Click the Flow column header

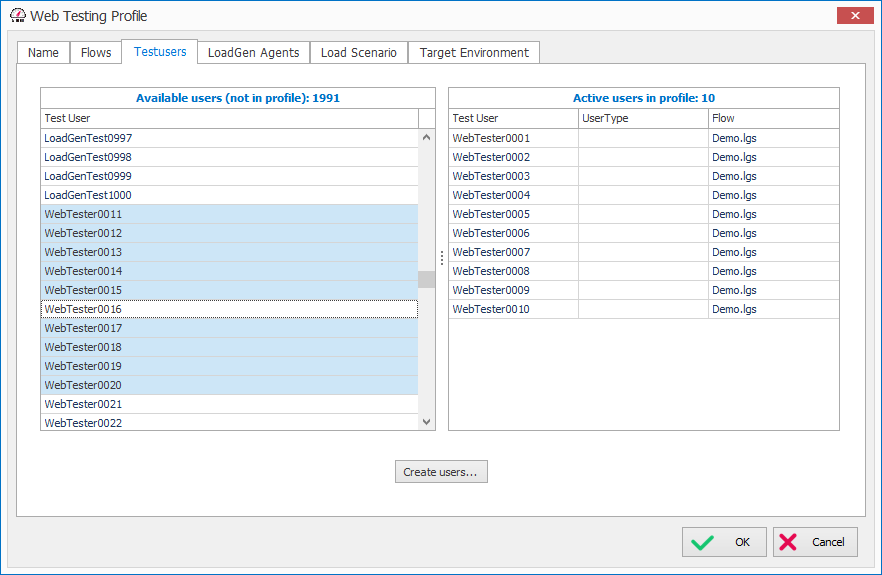pyautogui.click(x=773, y=118)
